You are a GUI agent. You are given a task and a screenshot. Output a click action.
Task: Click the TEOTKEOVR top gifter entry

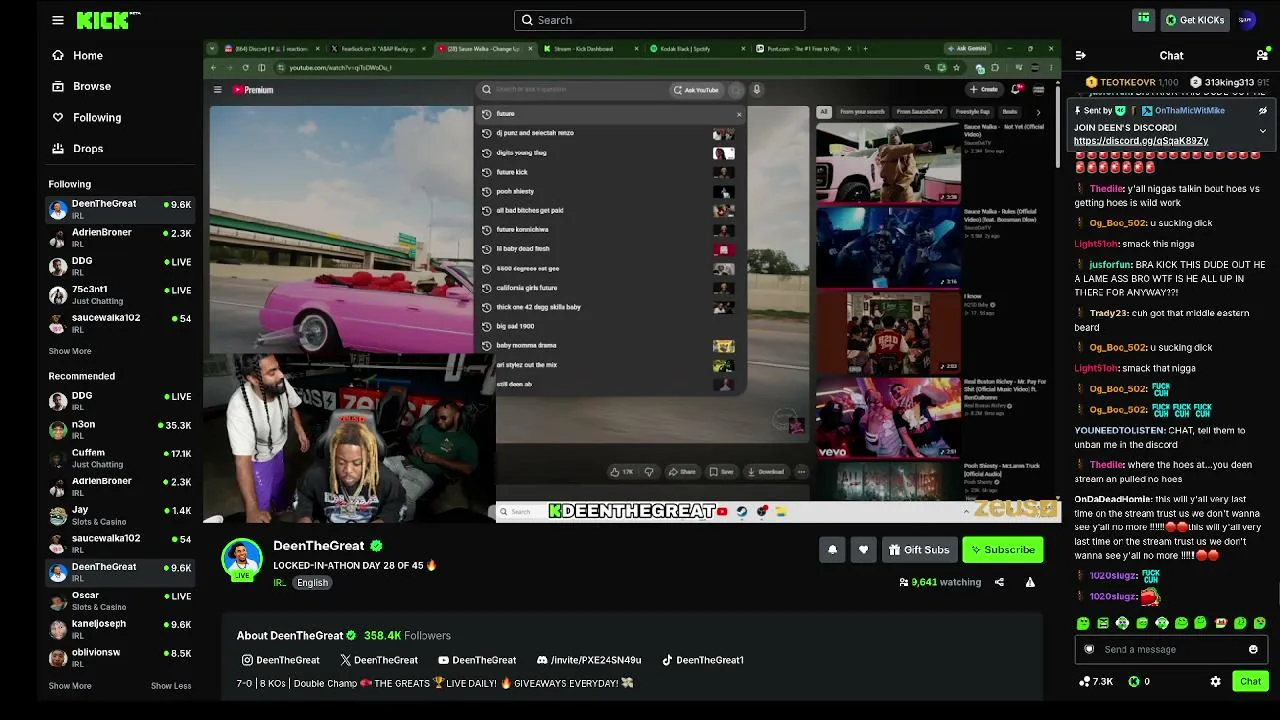pos(1131,82)
